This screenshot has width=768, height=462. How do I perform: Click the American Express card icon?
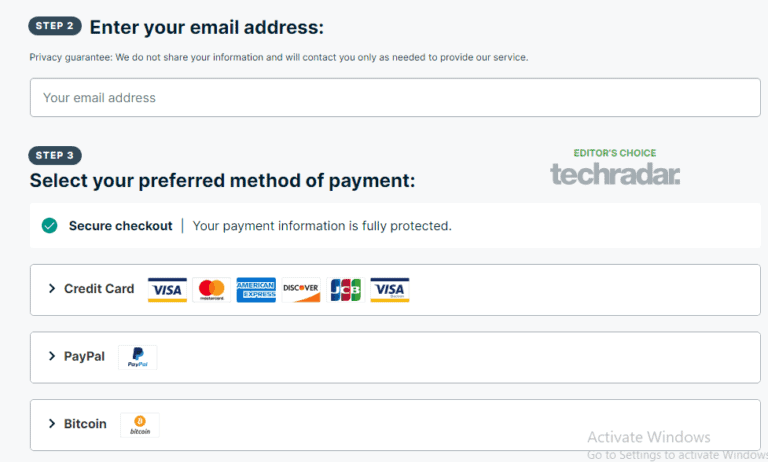256,290
